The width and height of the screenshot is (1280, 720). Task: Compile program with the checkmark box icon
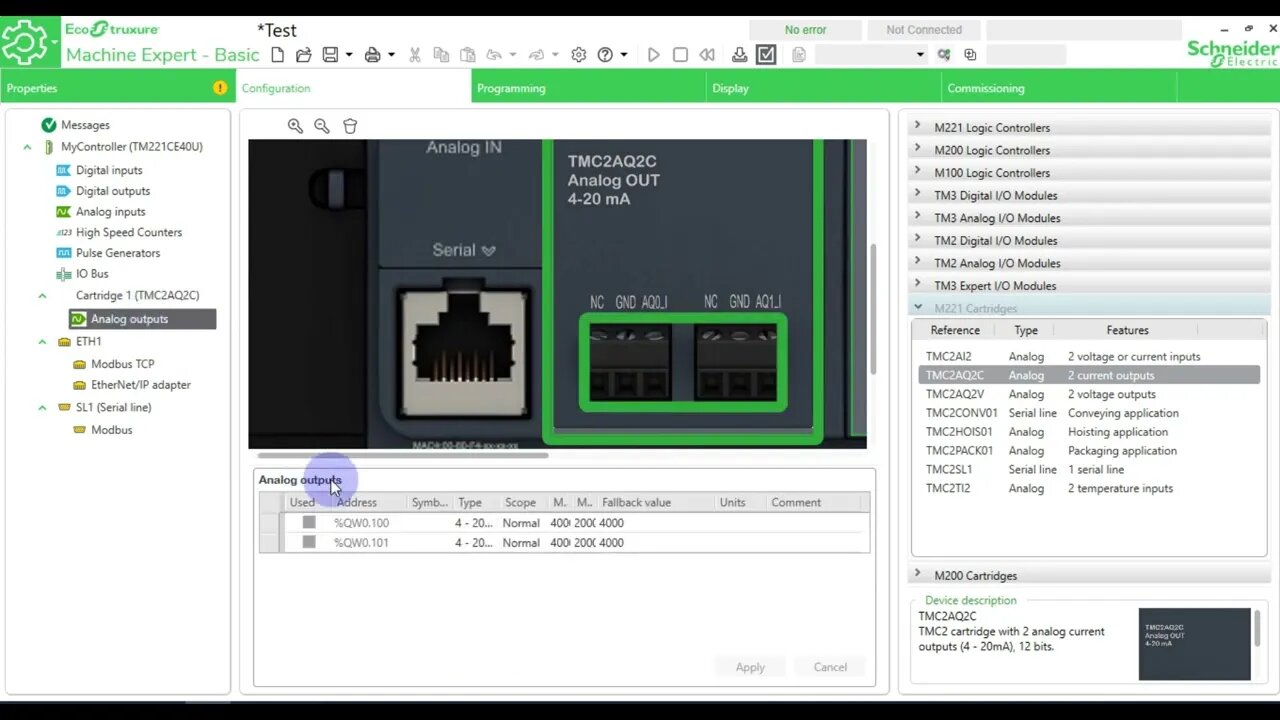[x=766, y=55]
